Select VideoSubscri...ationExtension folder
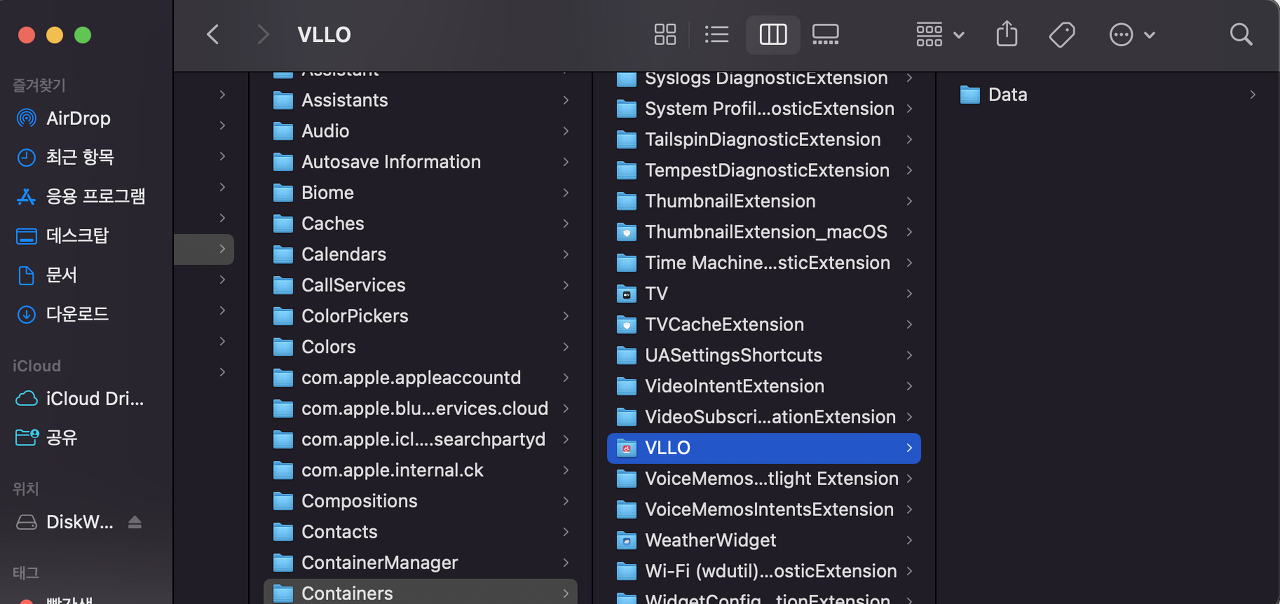 pyautogui.click(x=764, y=417)
